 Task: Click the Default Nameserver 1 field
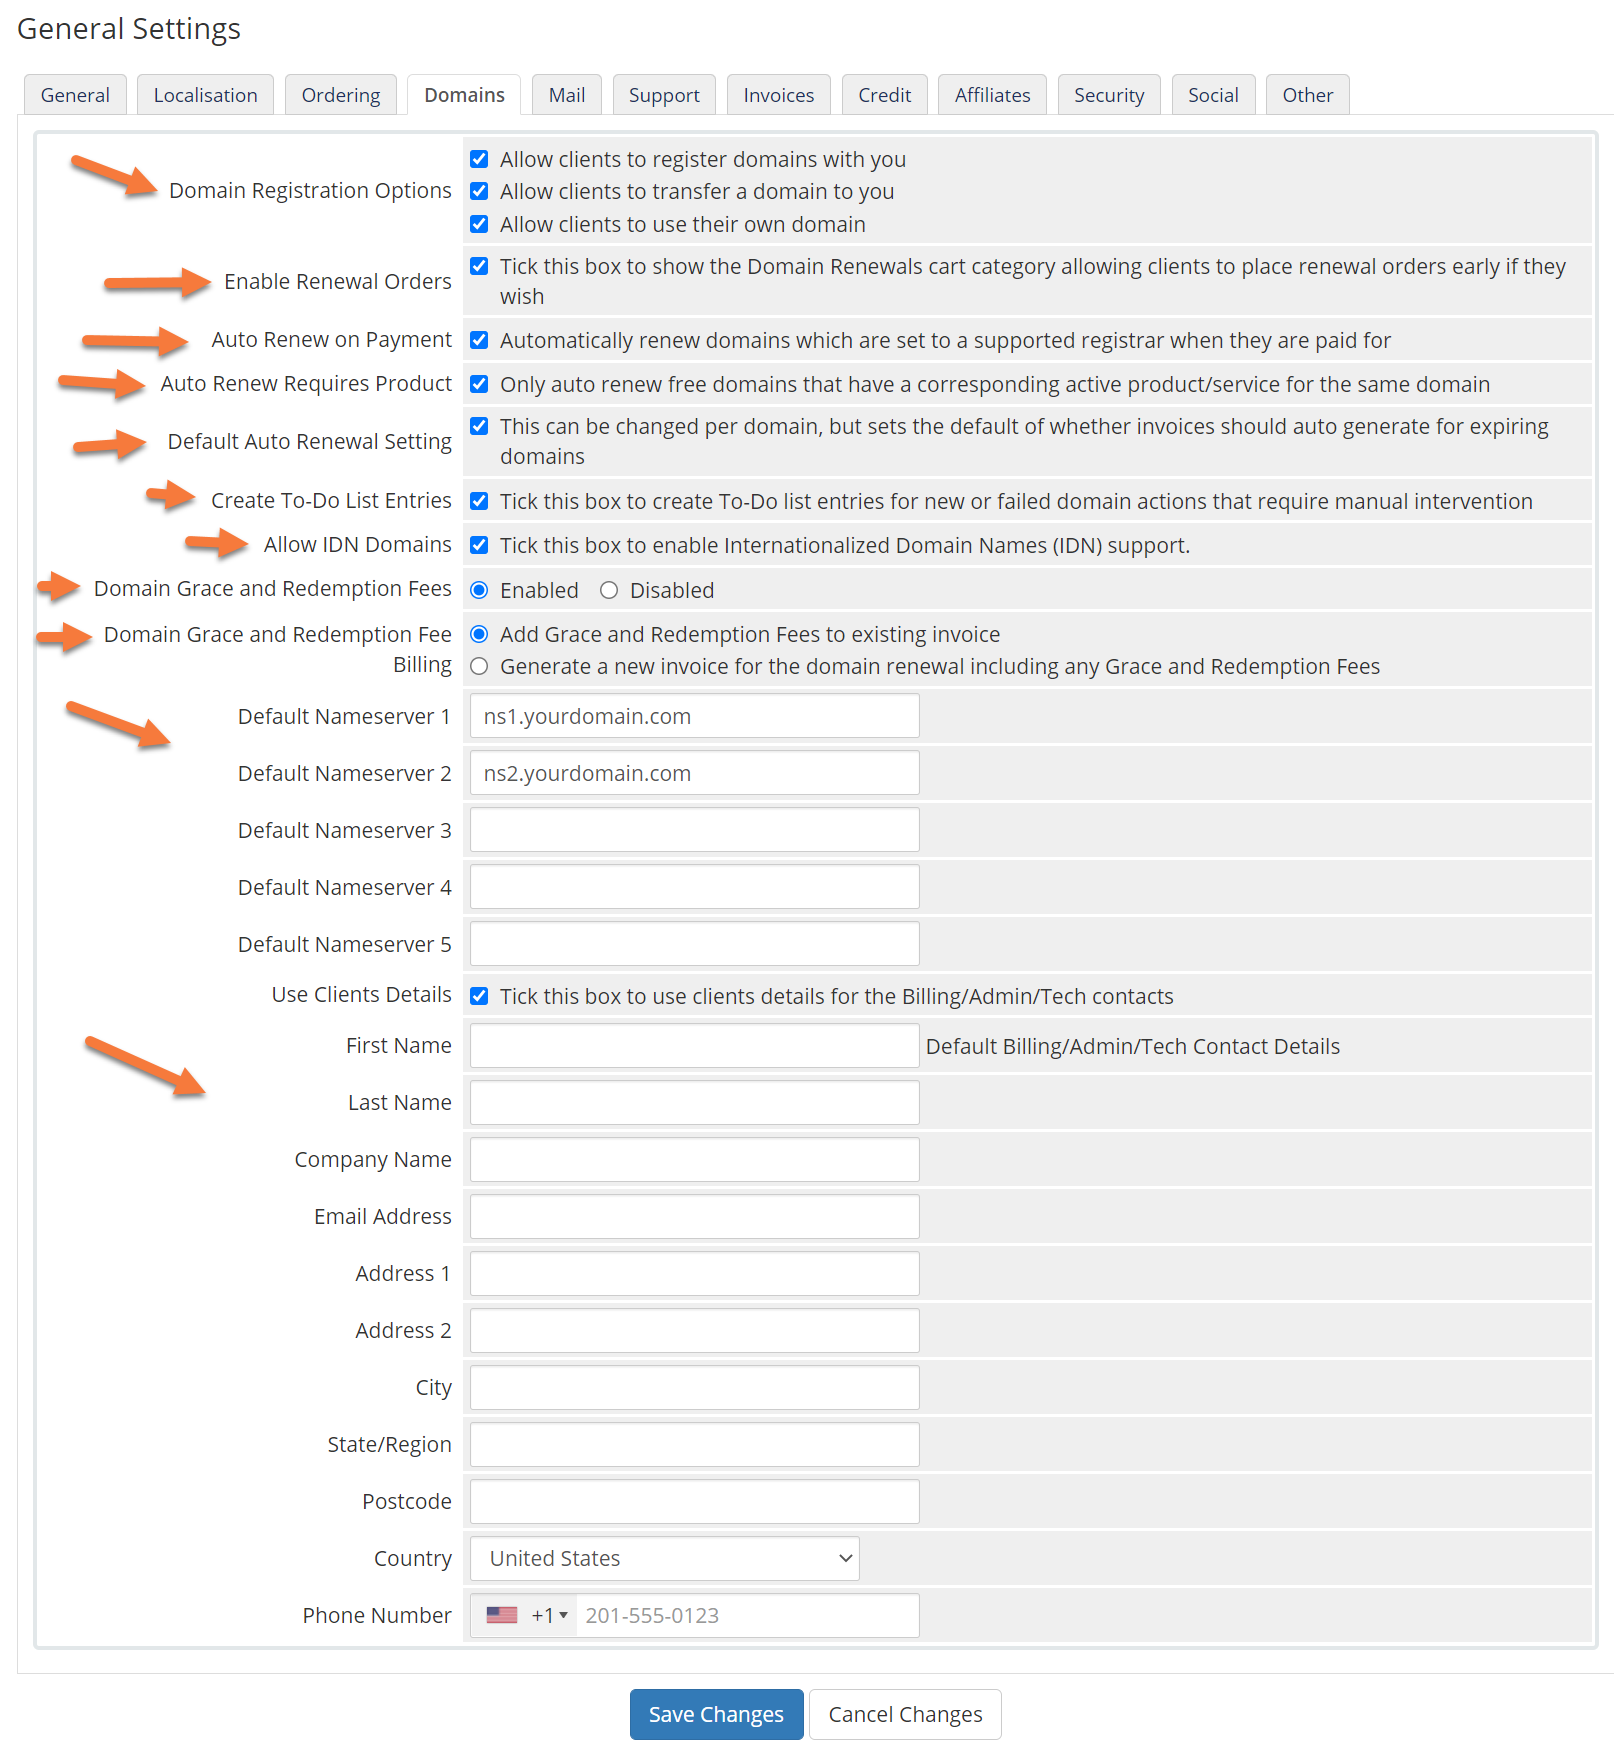[694, 716]
